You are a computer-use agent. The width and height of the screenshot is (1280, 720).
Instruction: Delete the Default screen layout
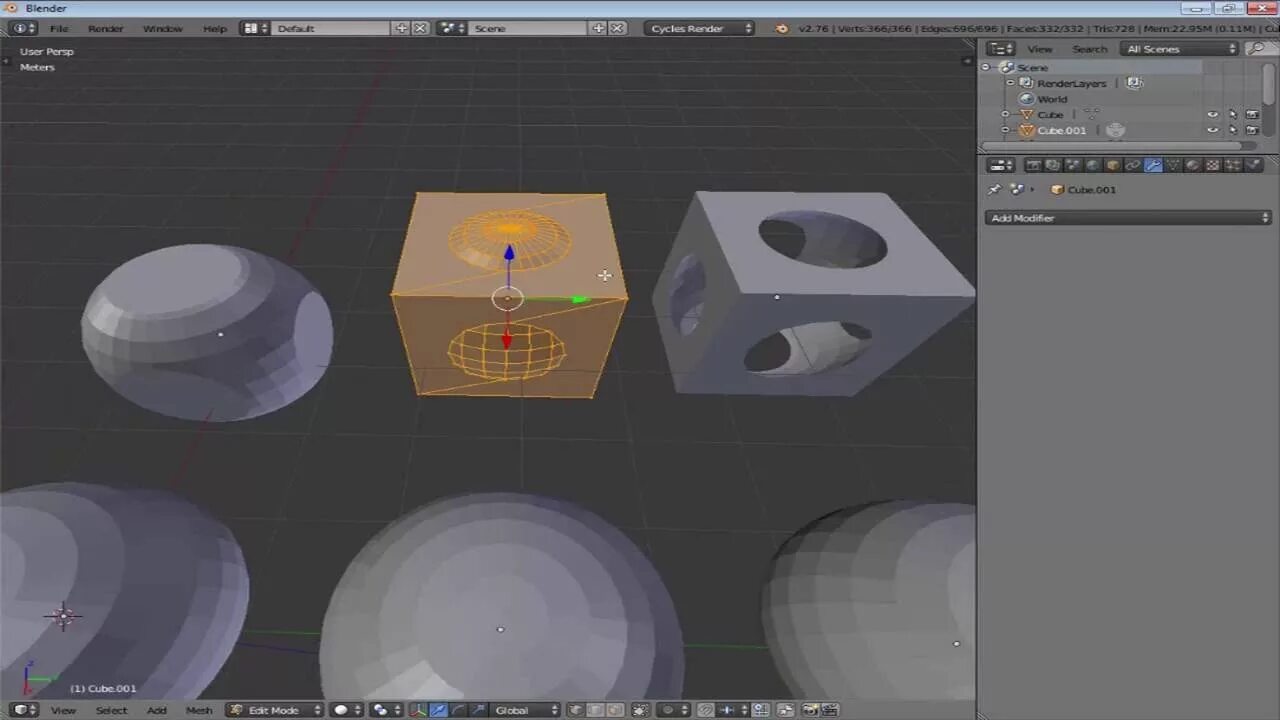coord(420,28)
